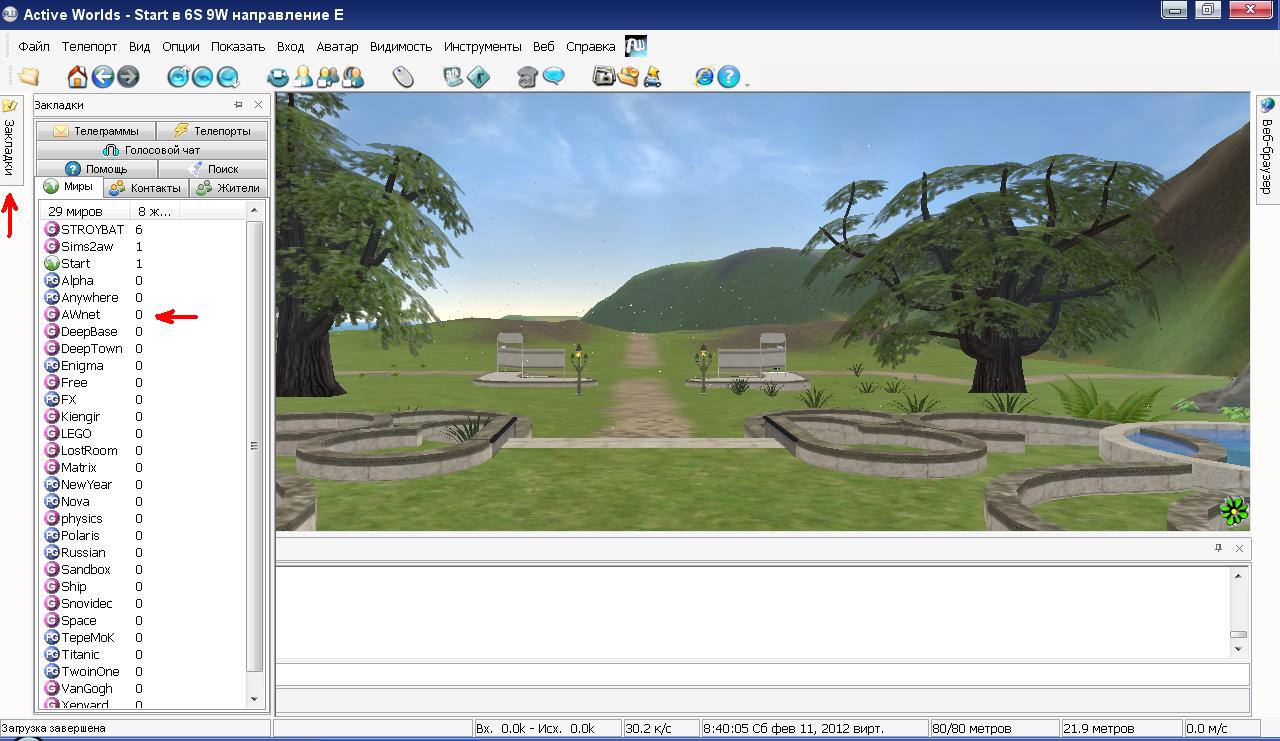Click the second blue round view icon
The image size is (1280, 741).
[x=203, y=76]
